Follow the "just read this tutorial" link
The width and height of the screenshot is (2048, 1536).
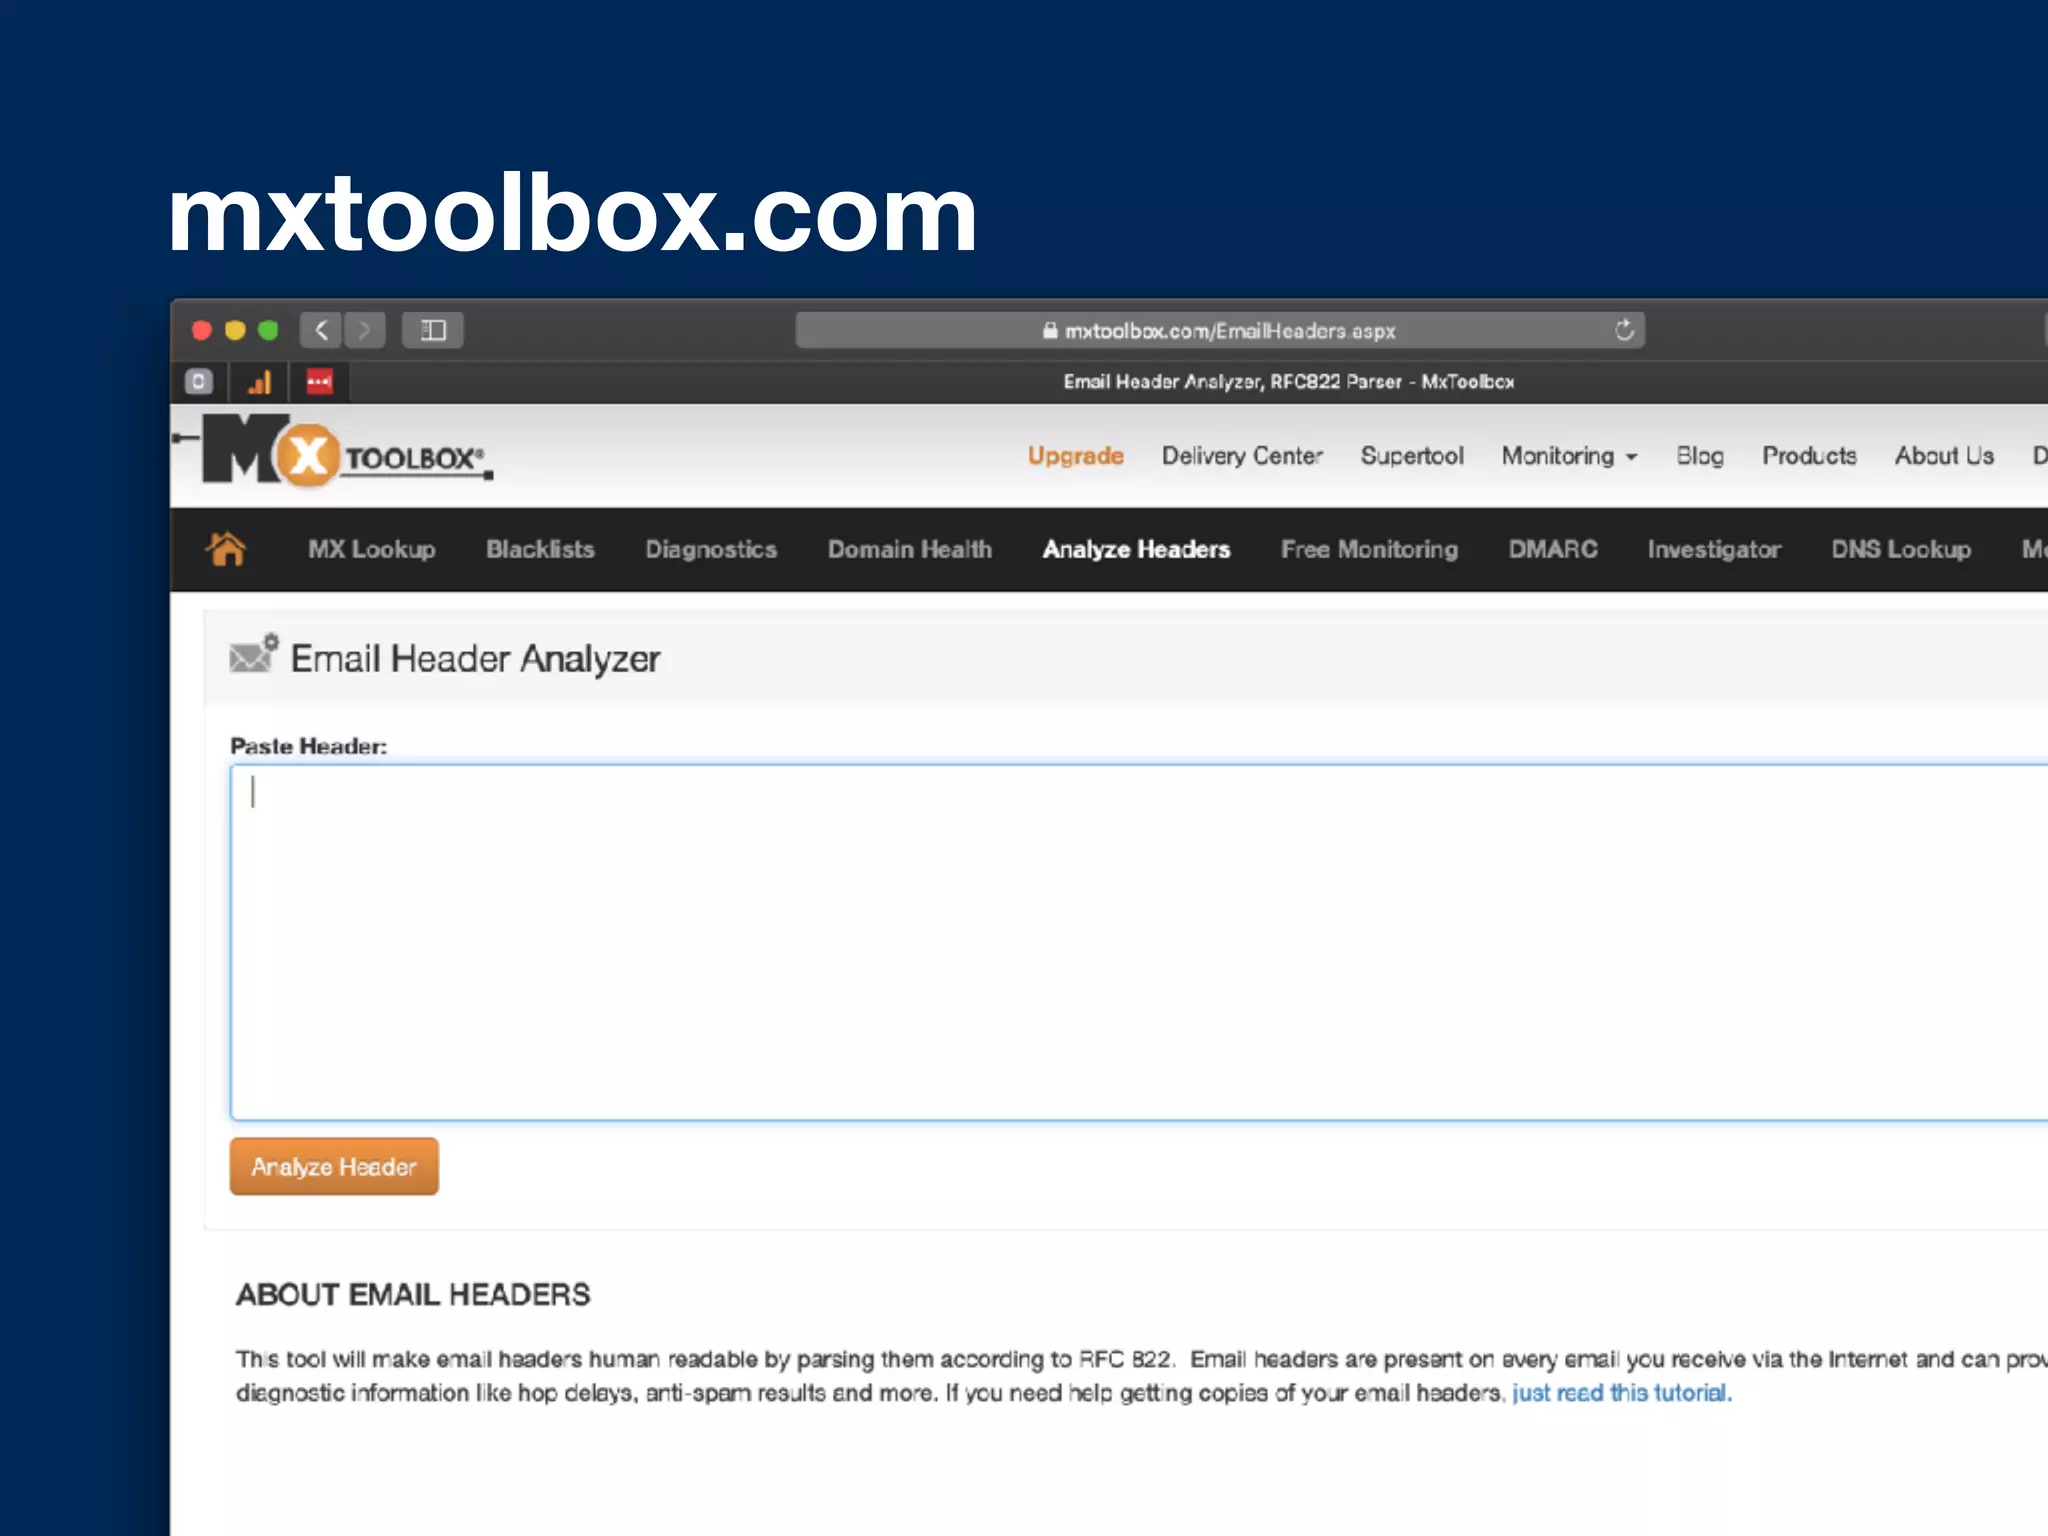(1620, 1393)
